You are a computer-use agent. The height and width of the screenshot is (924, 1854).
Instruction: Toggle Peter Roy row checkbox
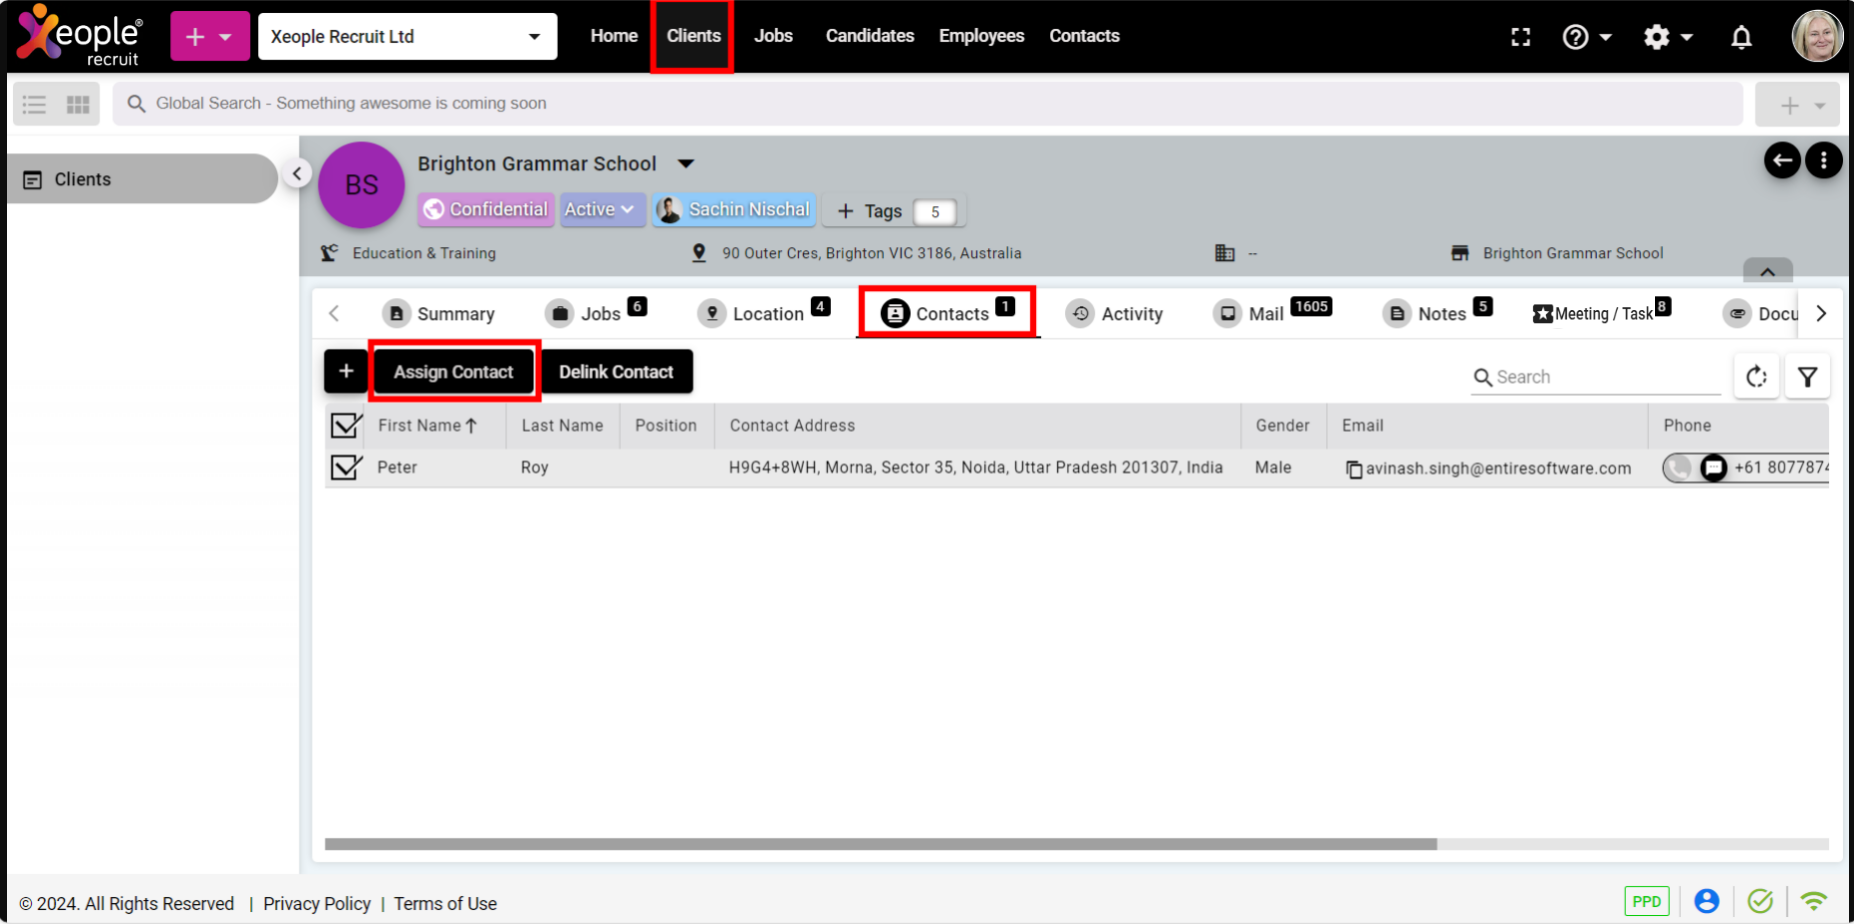click(346, 467)
